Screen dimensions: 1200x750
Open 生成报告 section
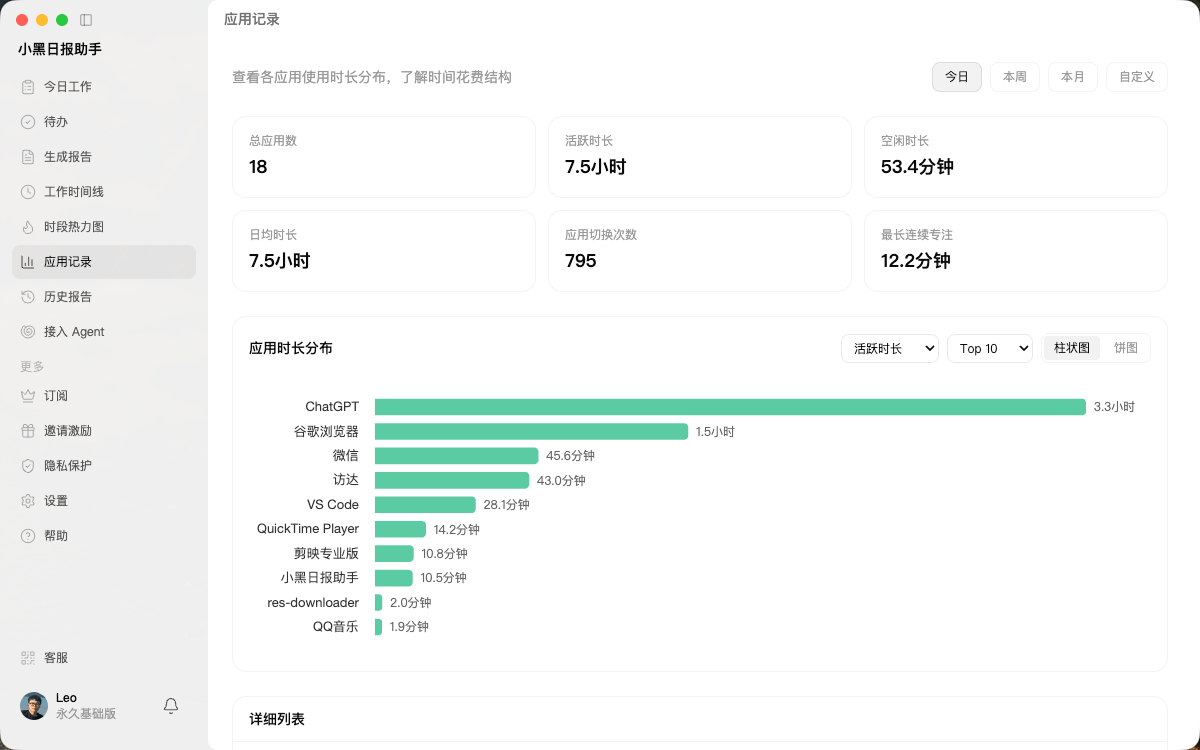[x=104, y=157]
